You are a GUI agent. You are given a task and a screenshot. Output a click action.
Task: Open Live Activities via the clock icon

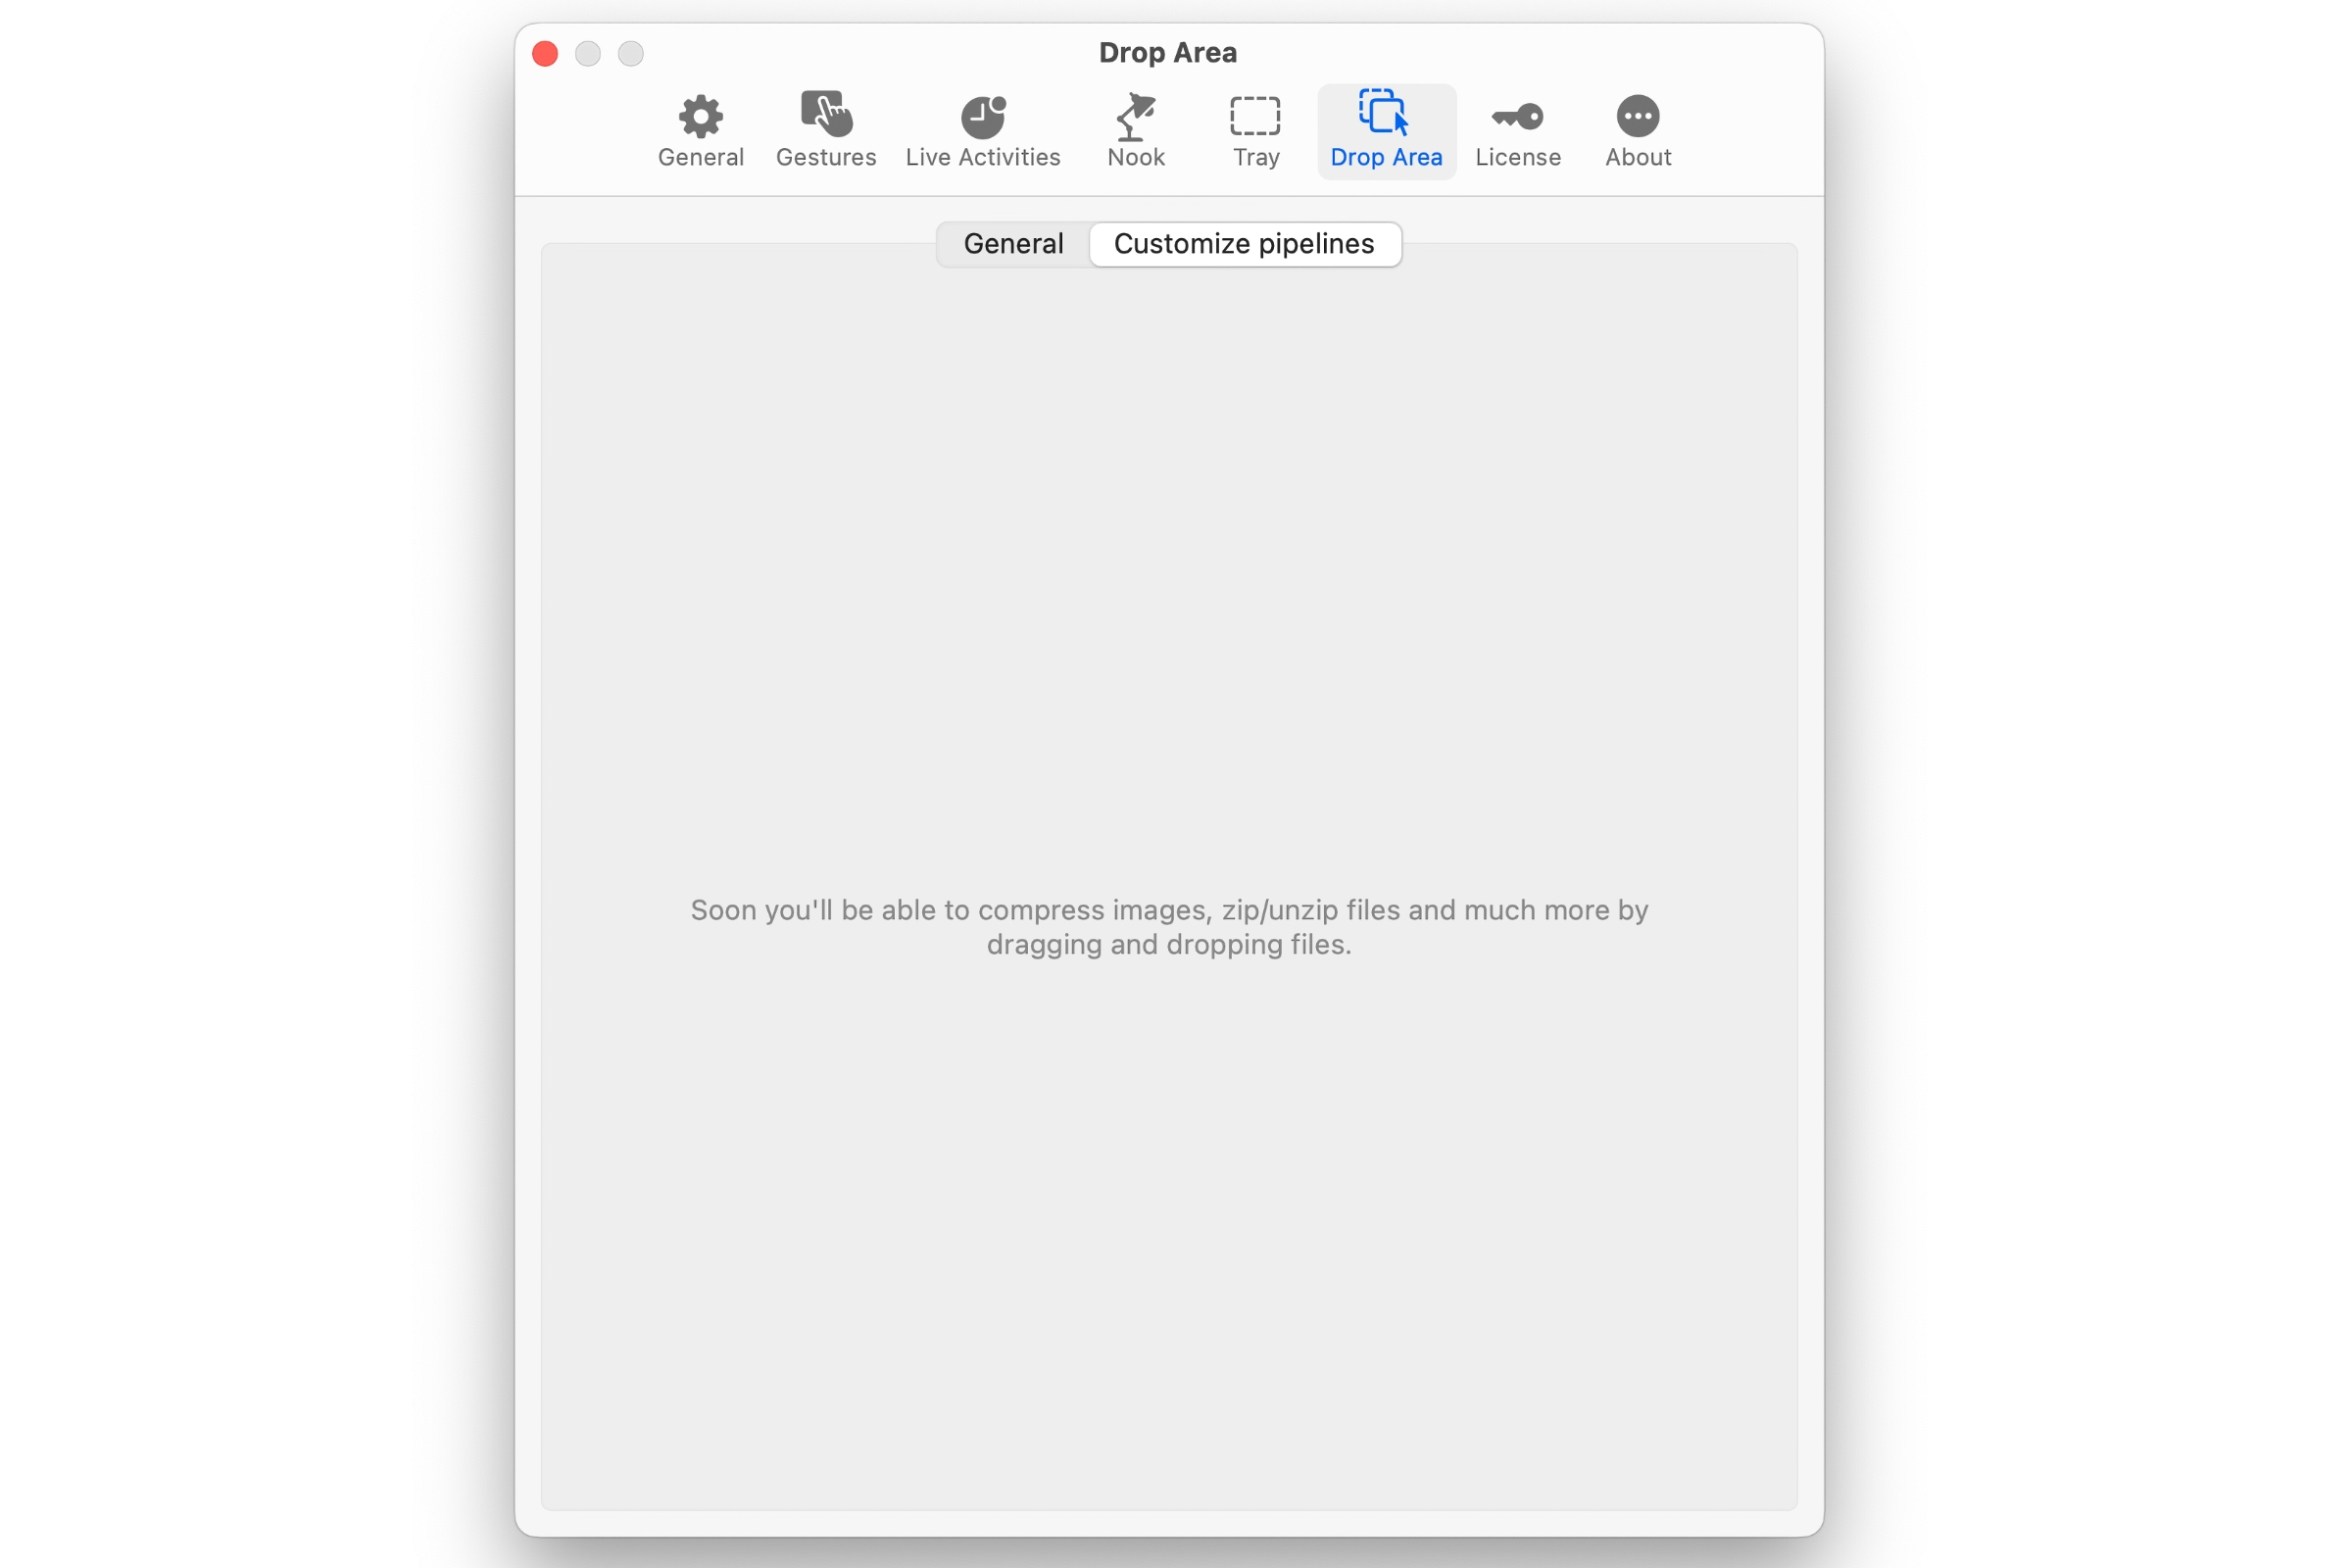pos(983,117)
